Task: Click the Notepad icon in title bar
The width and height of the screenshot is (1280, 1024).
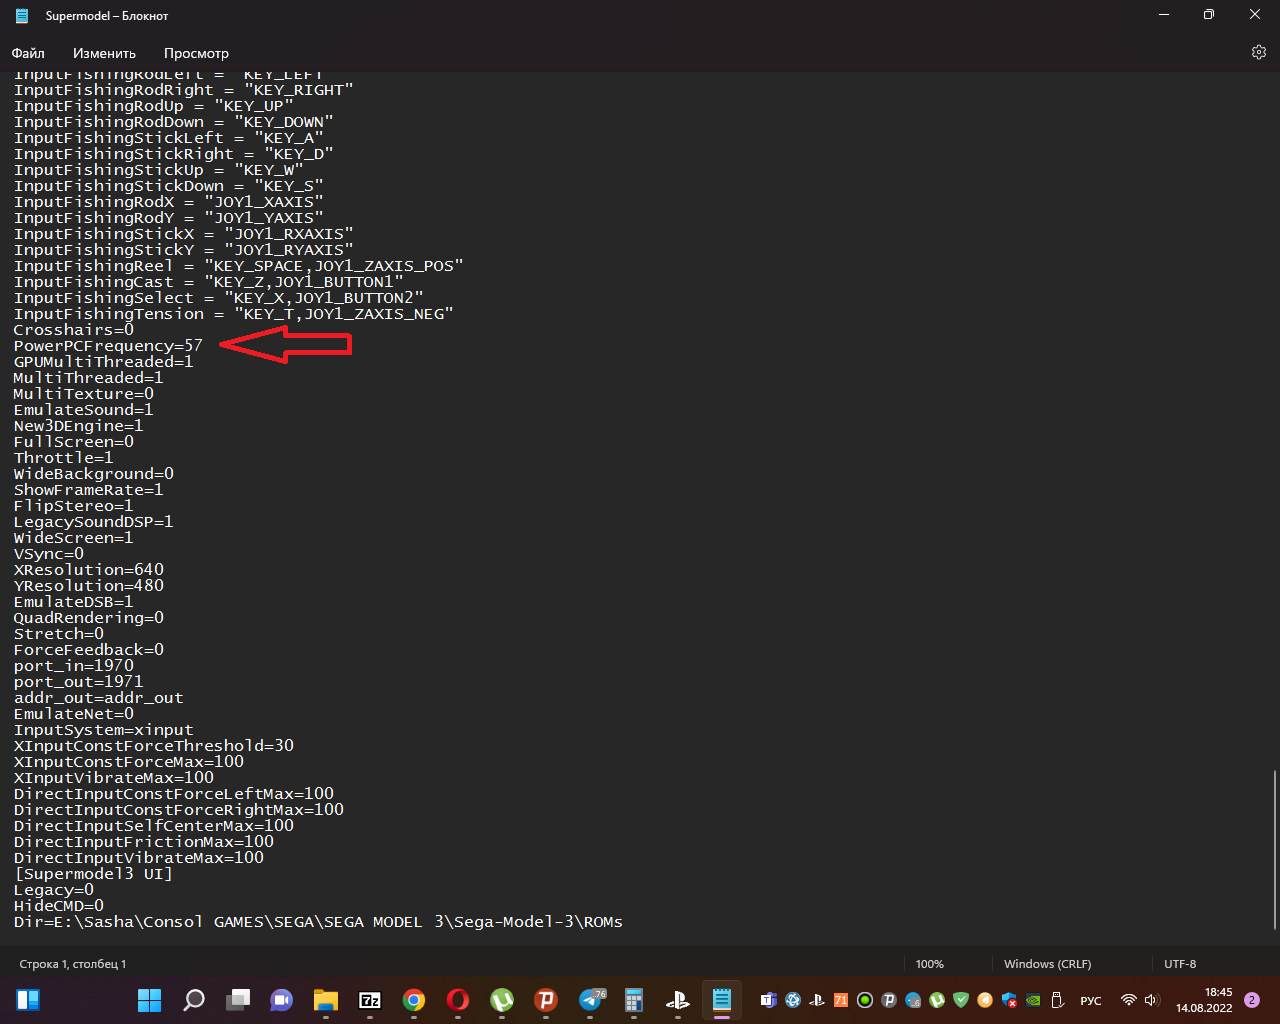Action: click(x=22, y=16)
